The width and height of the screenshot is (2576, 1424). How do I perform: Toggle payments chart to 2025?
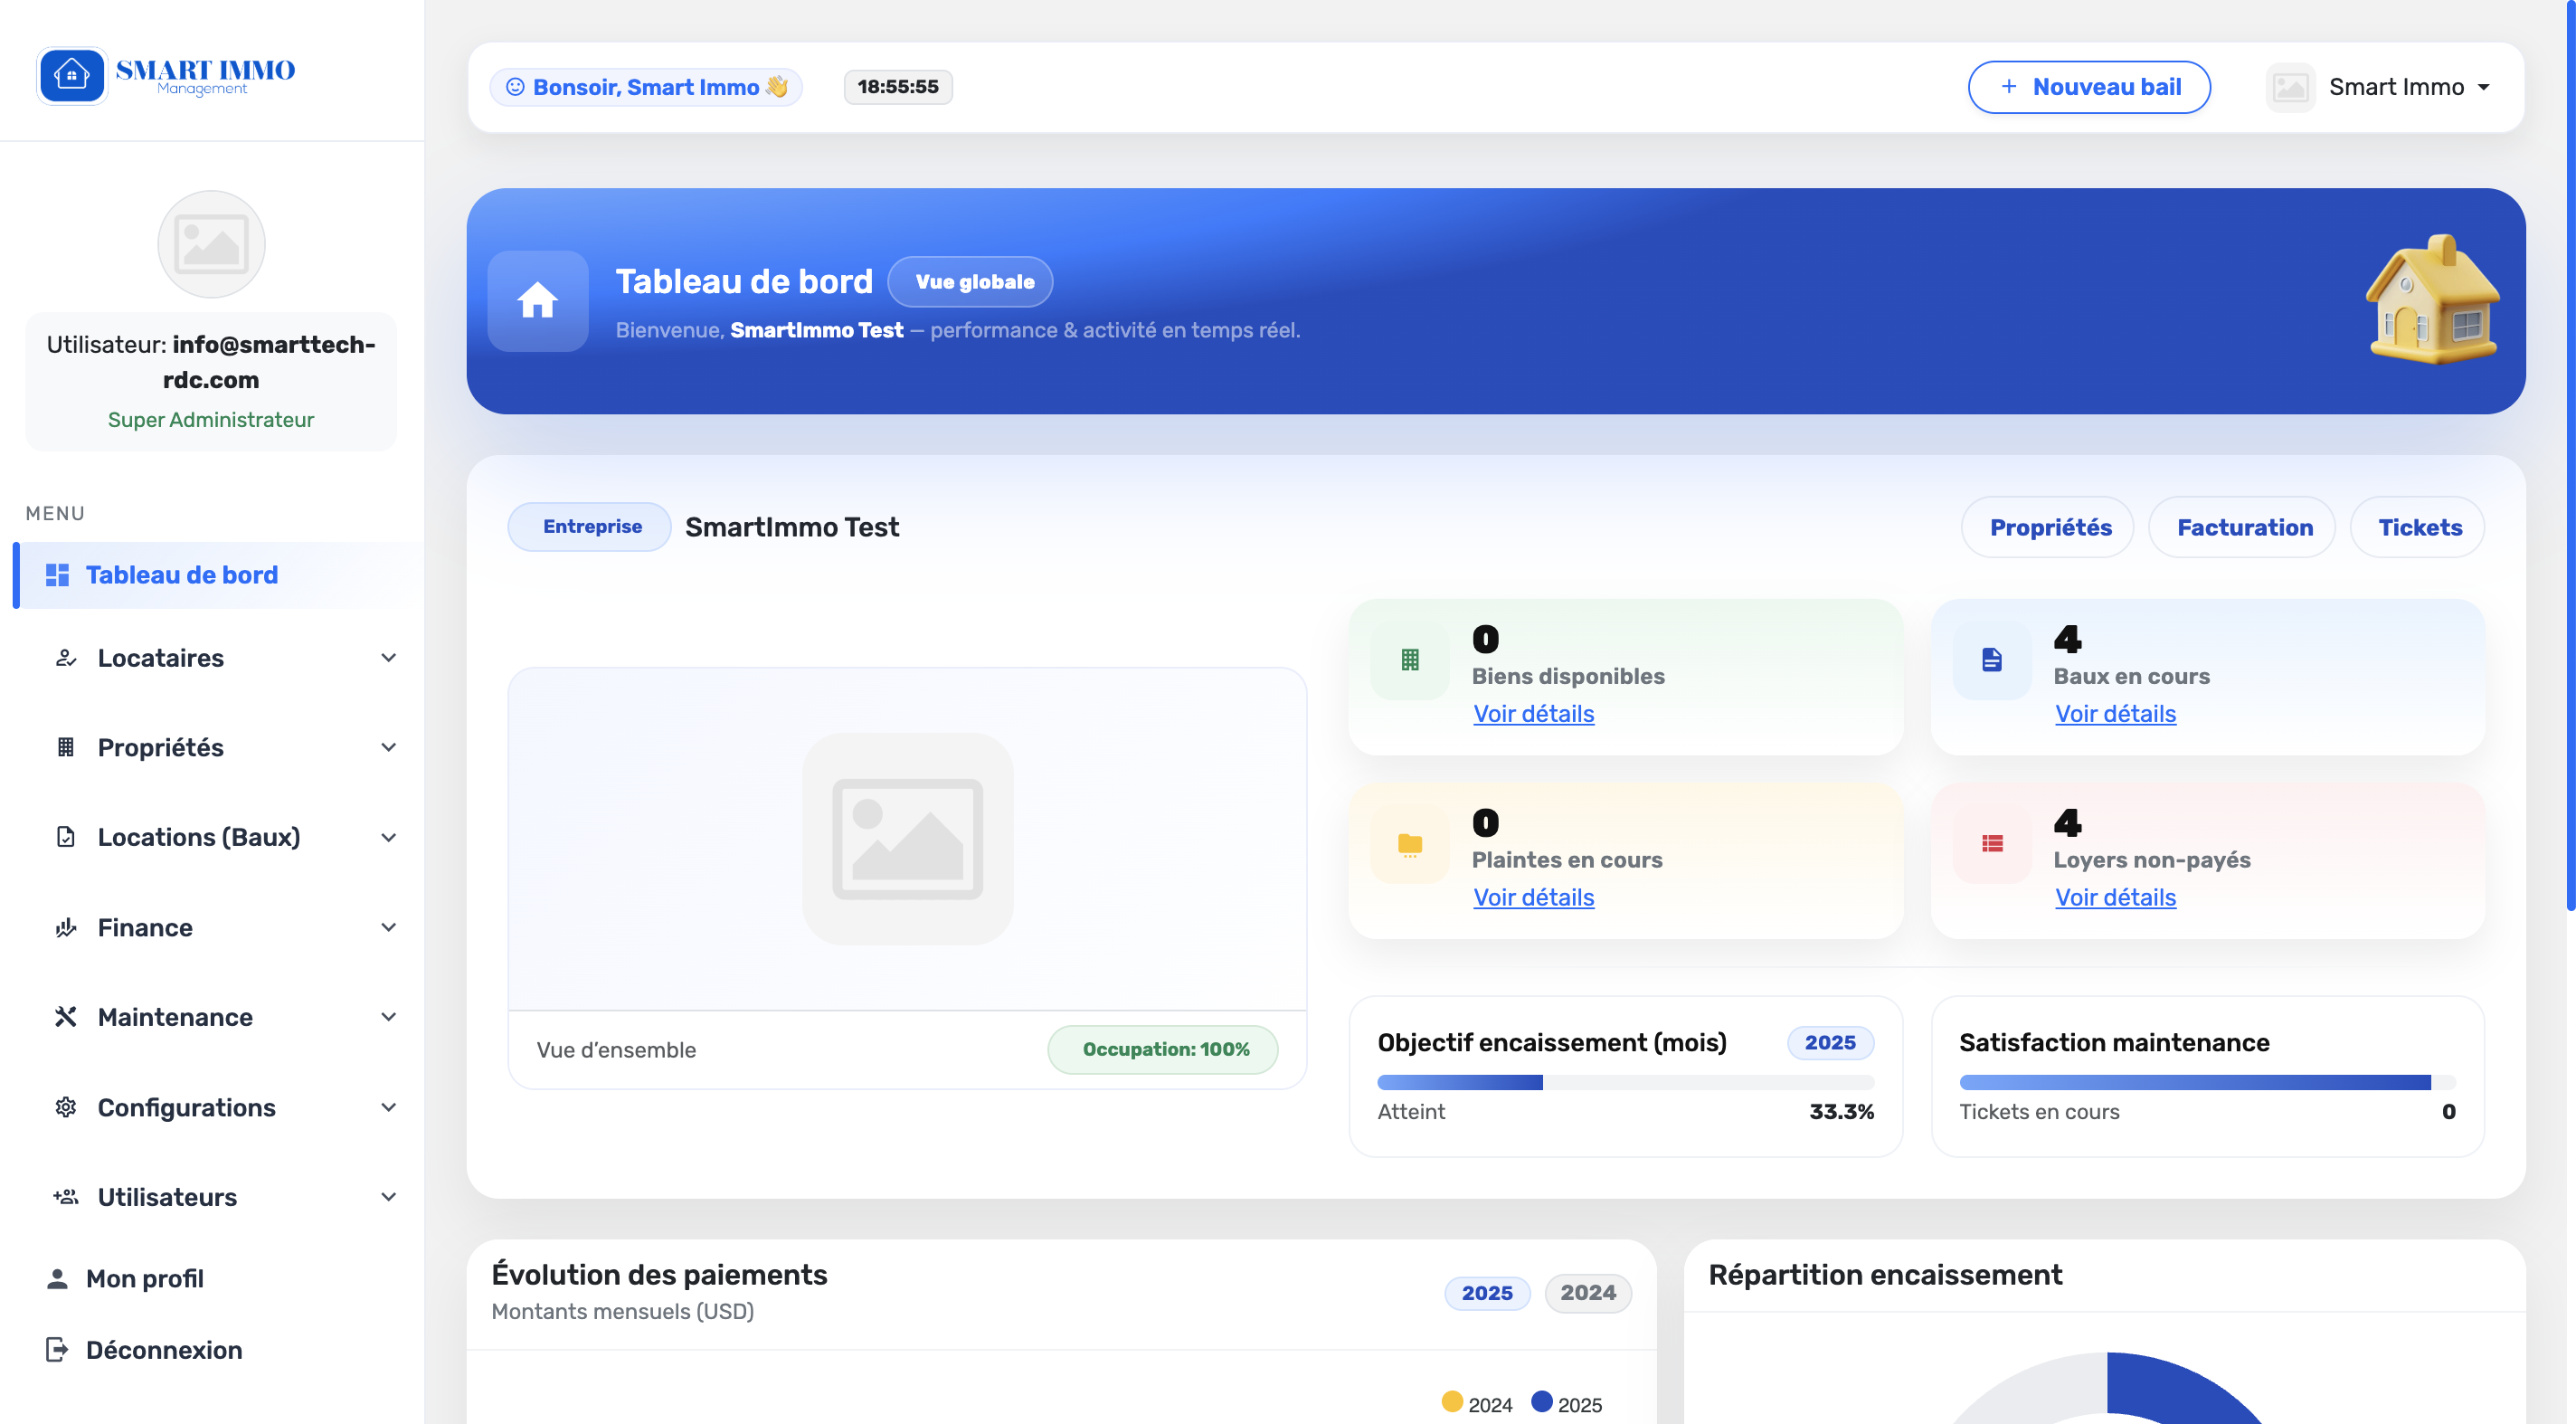1486,1292
